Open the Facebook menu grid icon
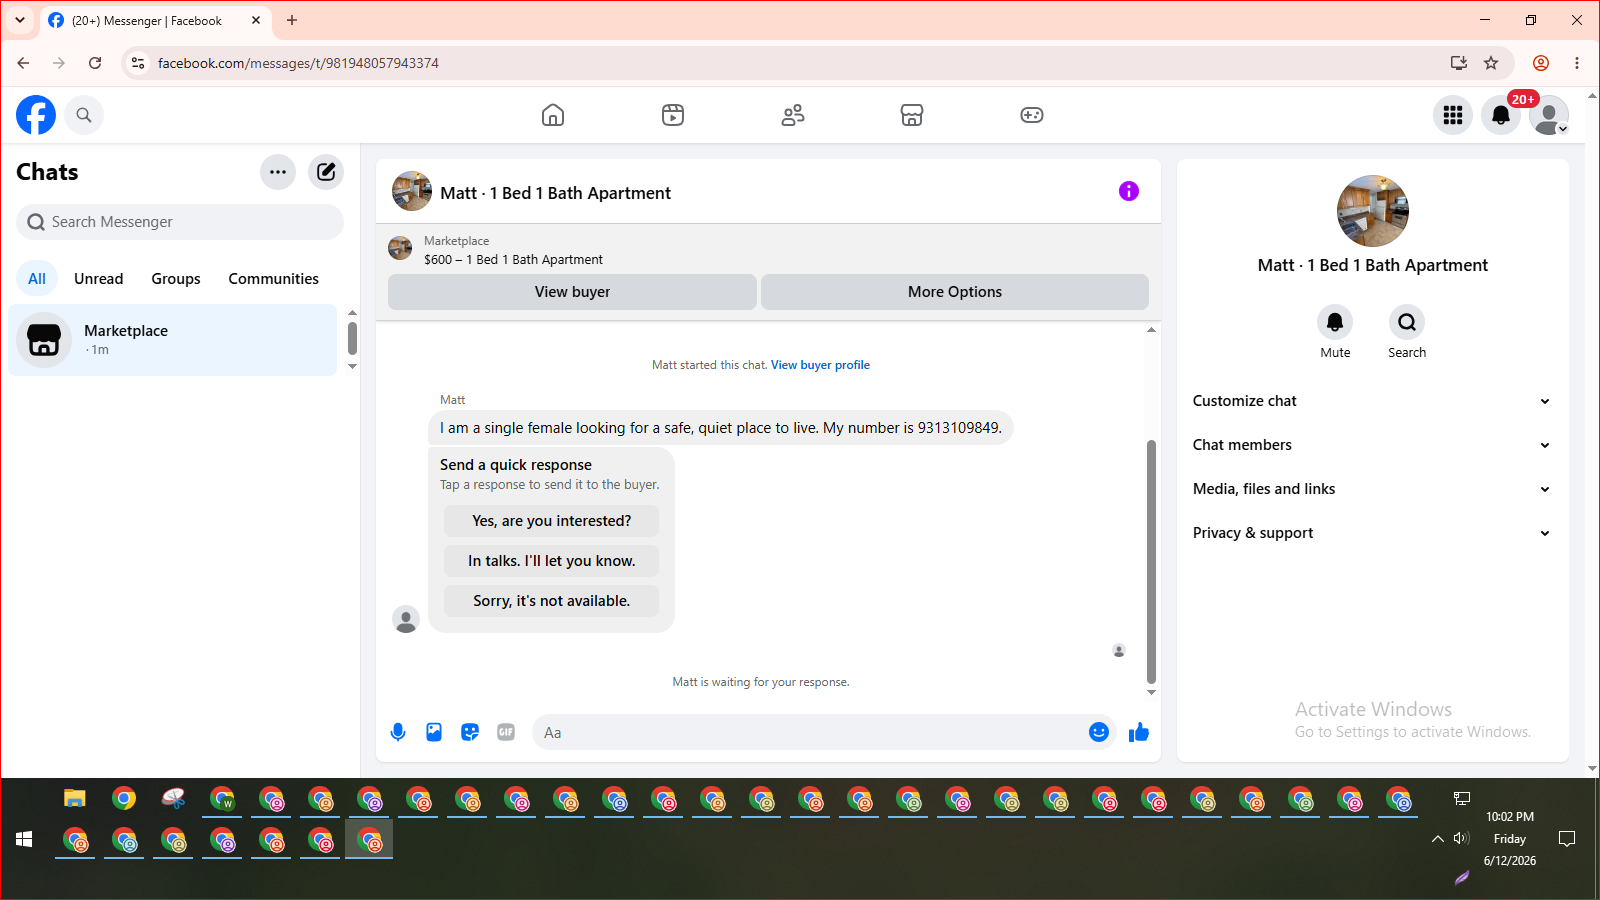The height and width of the screenshot is (900, 1600). click(x=1453, y=115)
